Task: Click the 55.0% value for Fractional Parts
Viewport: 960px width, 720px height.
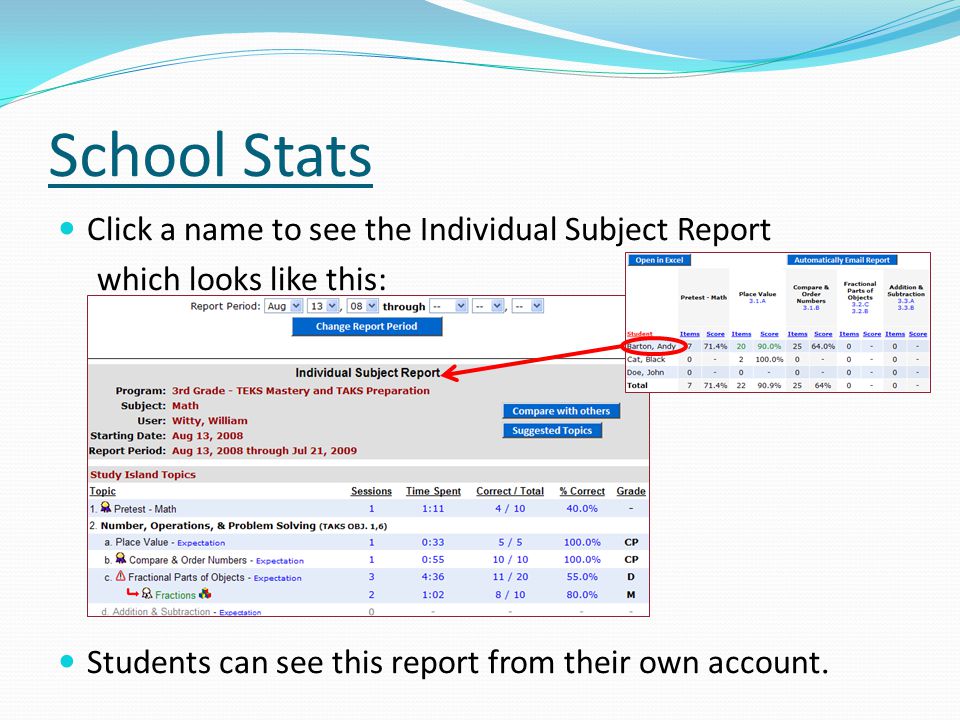Action: click(x=582, y=577)
